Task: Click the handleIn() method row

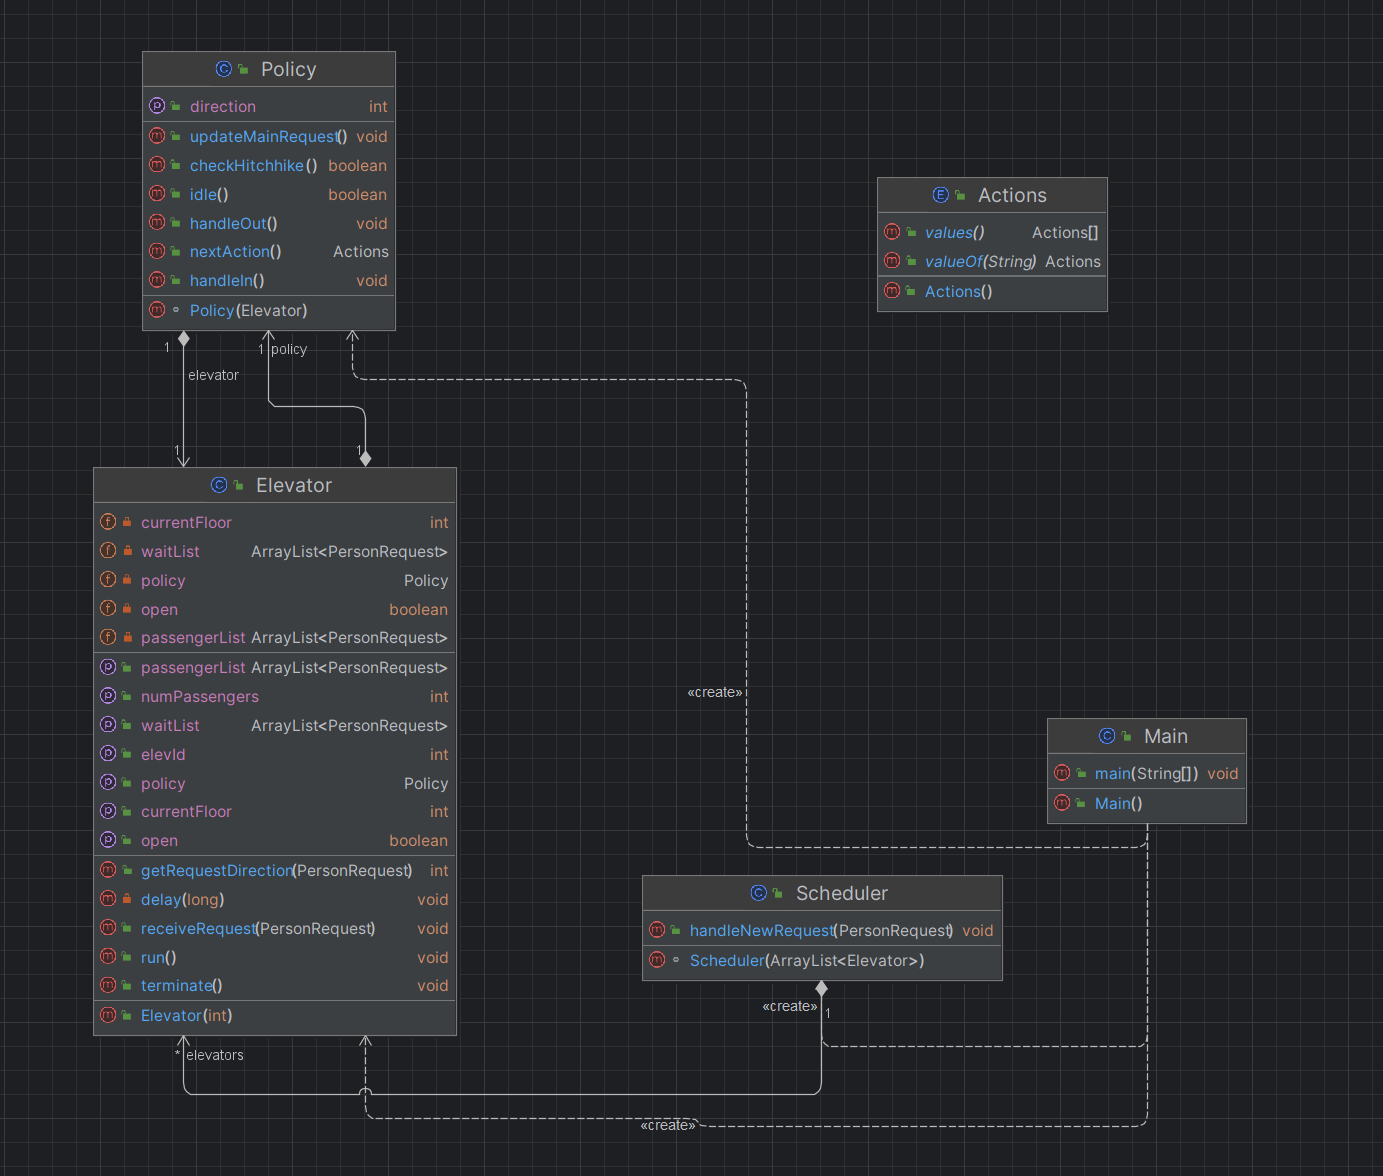Action: (x=269, y=281)
